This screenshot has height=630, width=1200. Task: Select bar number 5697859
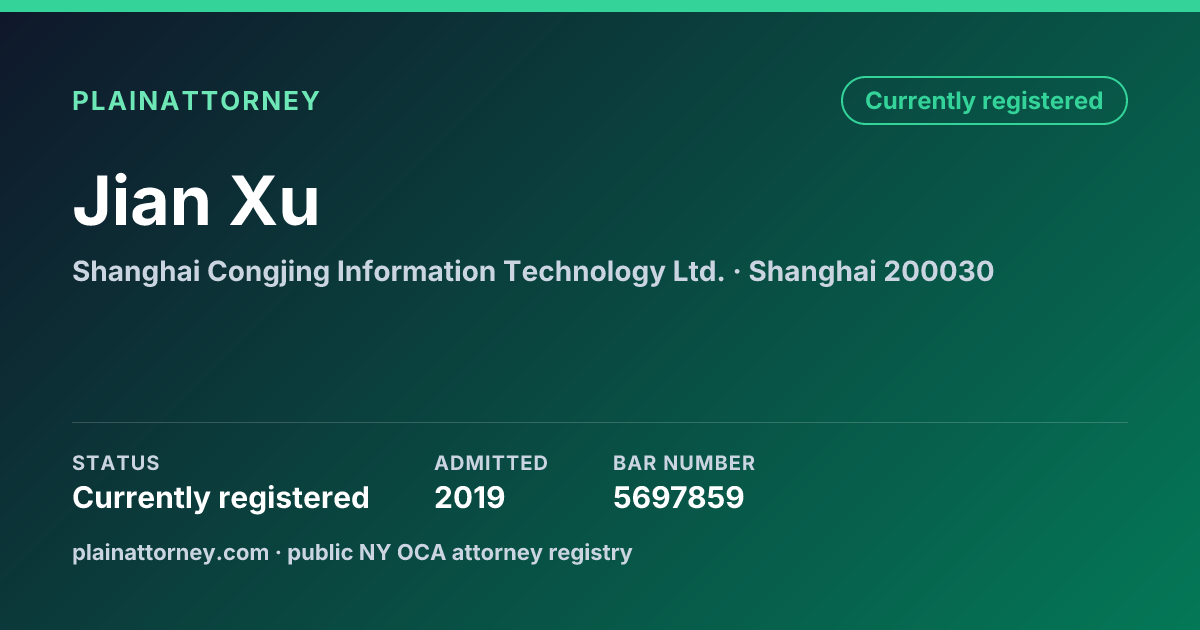679,497
